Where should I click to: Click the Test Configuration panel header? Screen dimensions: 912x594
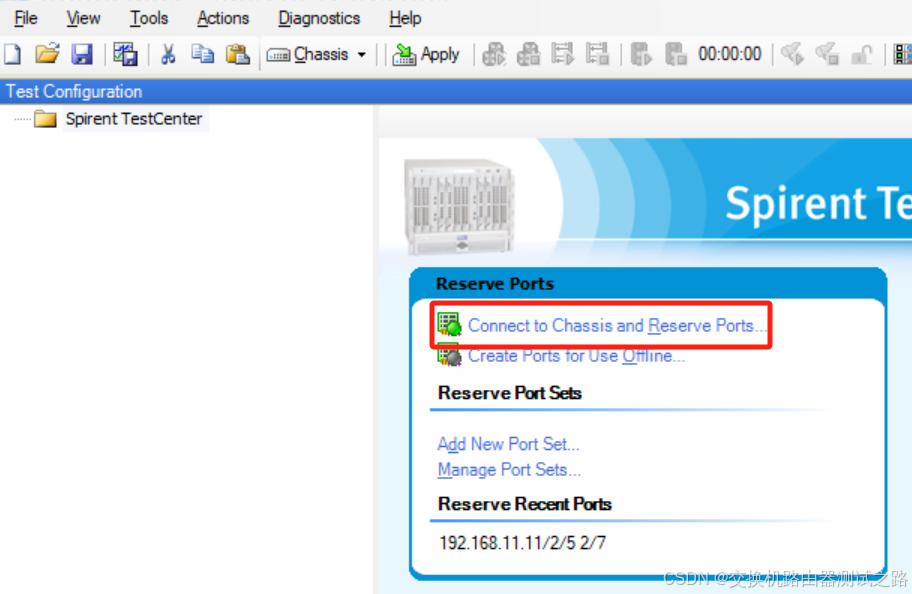(456, 91)
